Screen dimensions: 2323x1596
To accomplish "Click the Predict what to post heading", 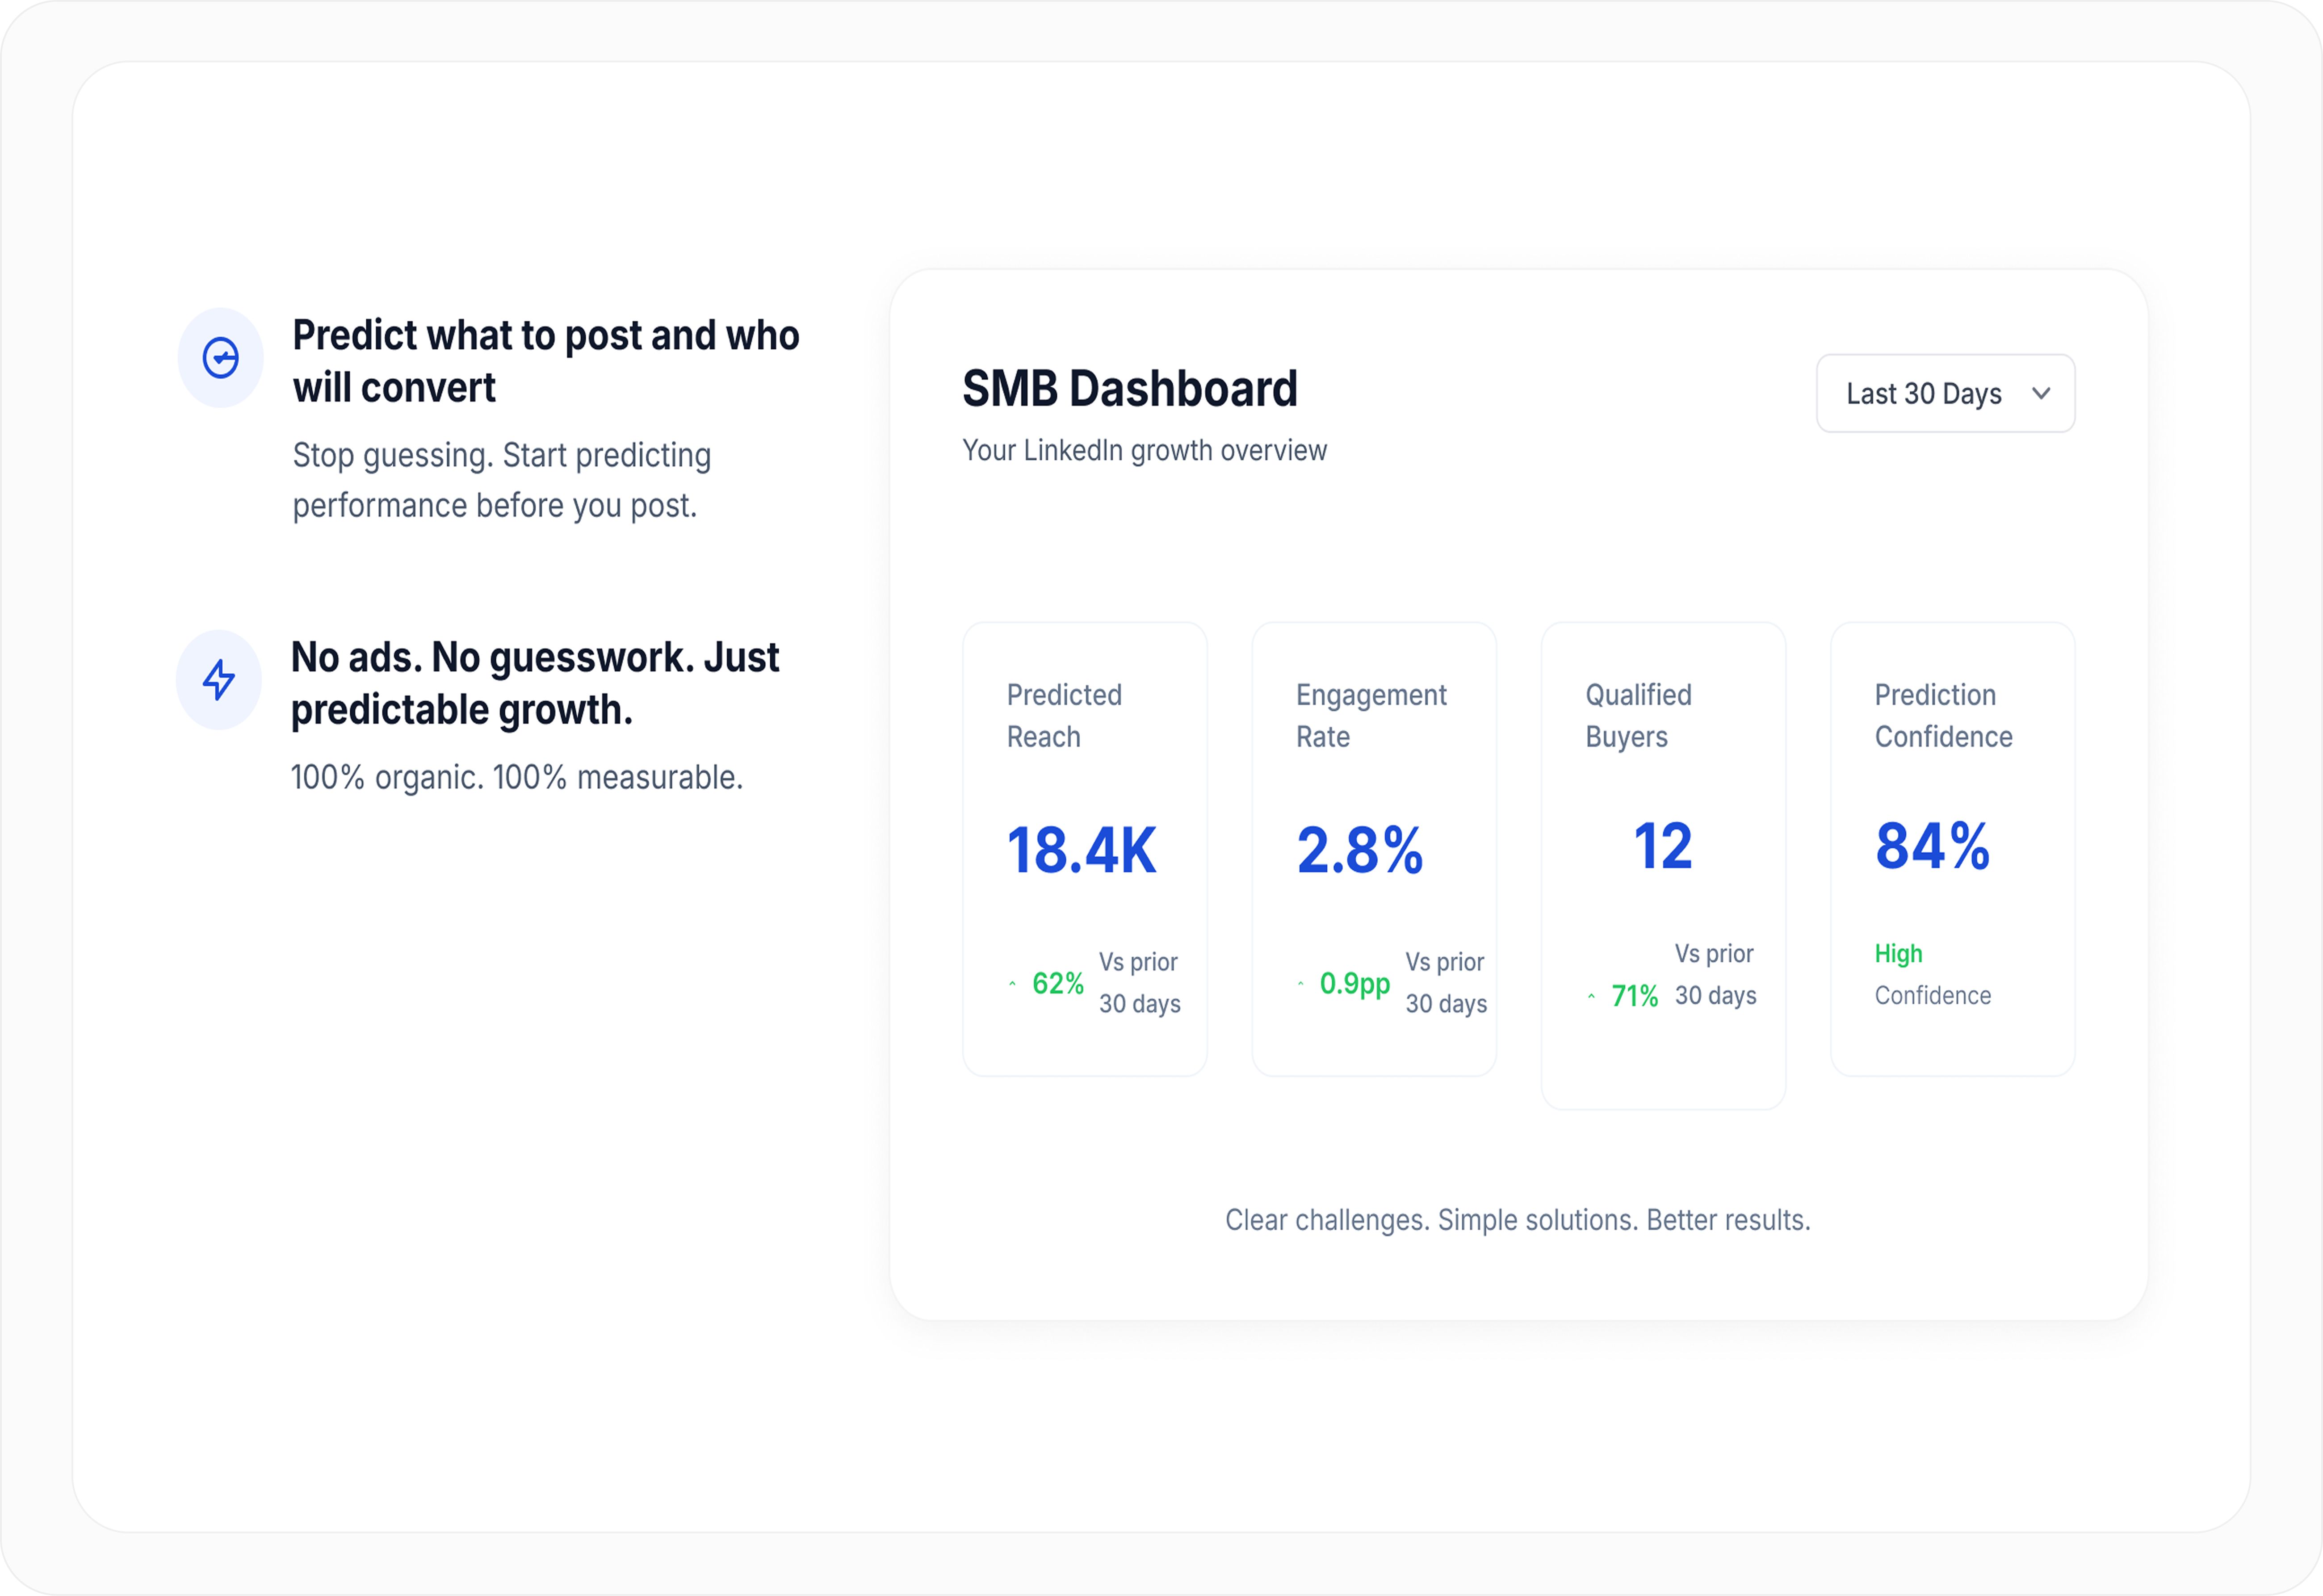I will [x=546, y=361].
